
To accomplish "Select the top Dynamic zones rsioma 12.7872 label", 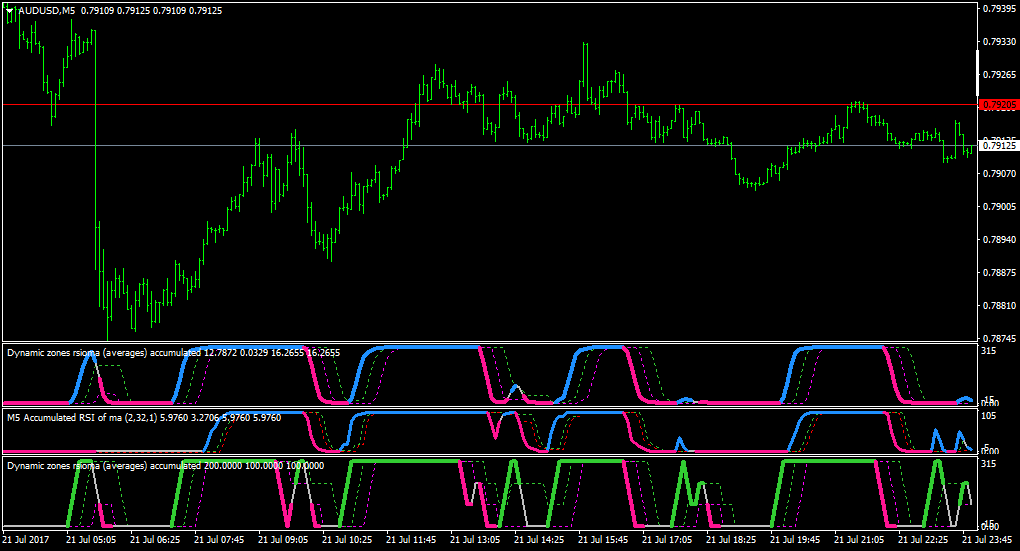I will point(174,353).
